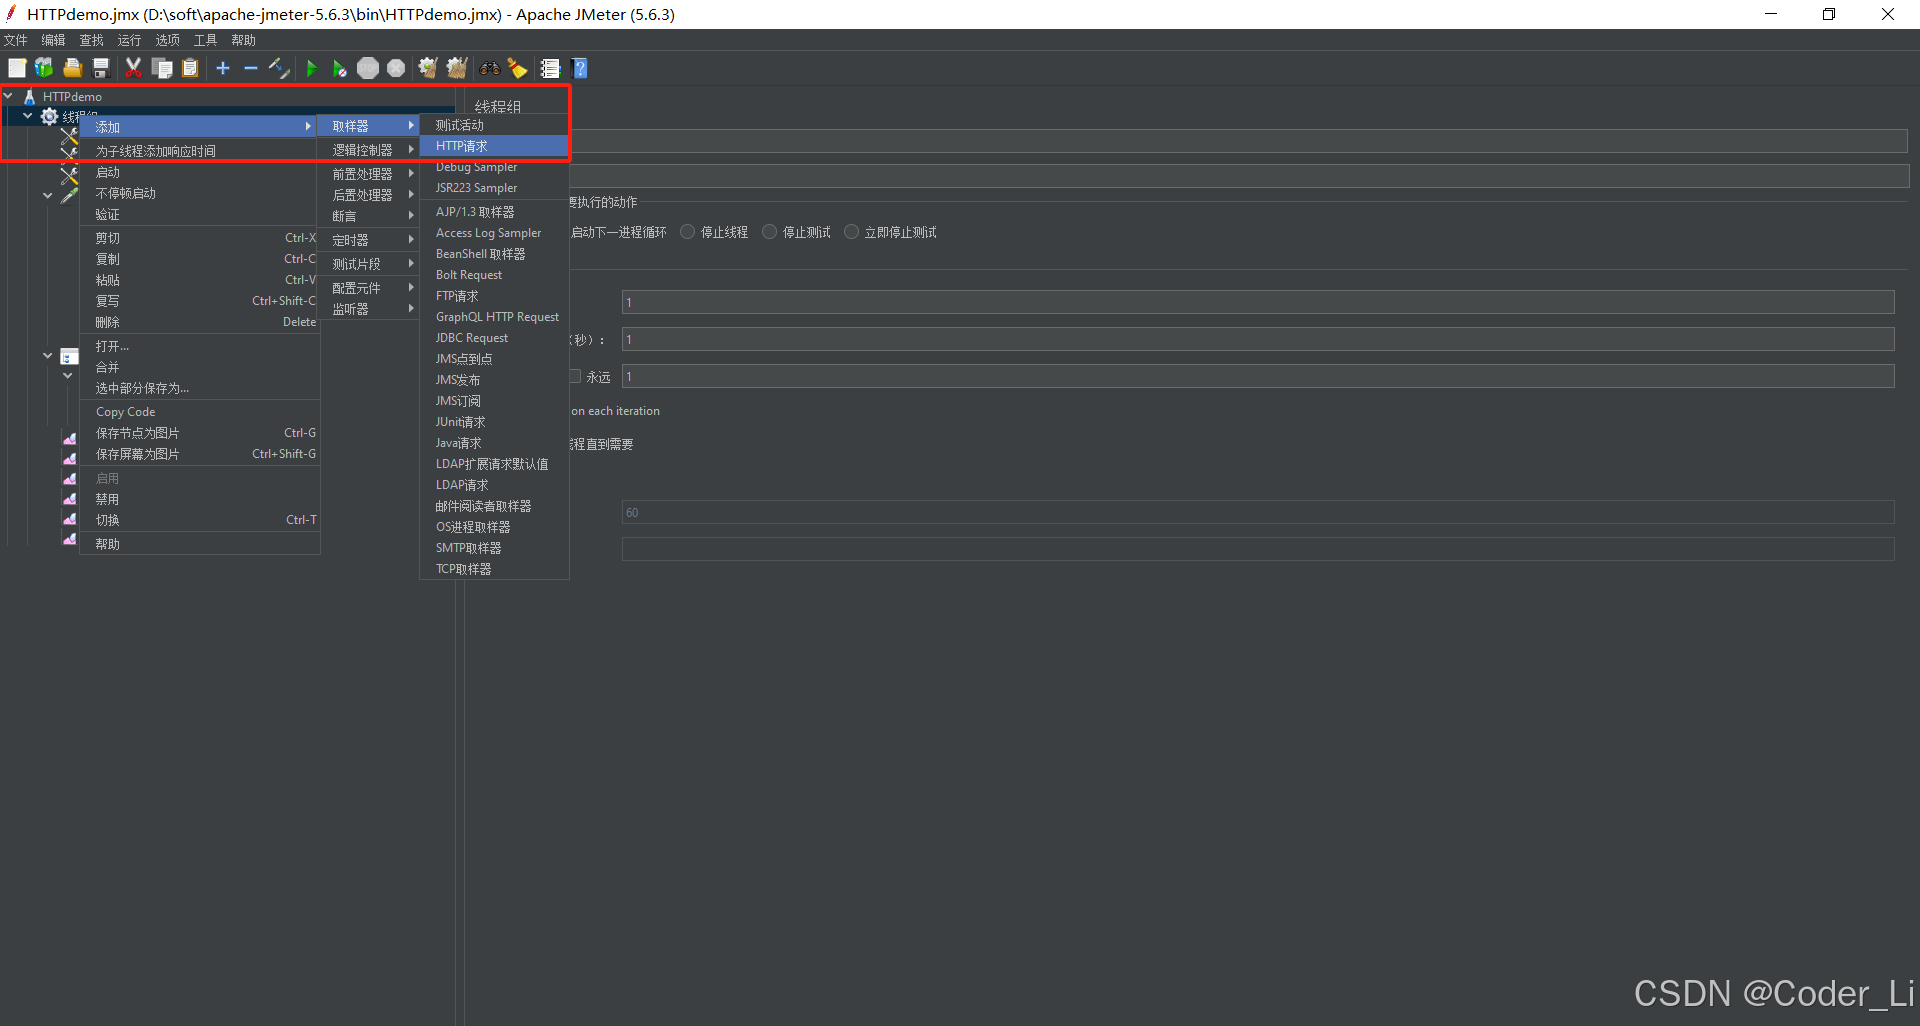Click the Shutdown test X icon
Image resolution: width=1920 pixels, height=1026 pixels.
(x=396, y=68)
